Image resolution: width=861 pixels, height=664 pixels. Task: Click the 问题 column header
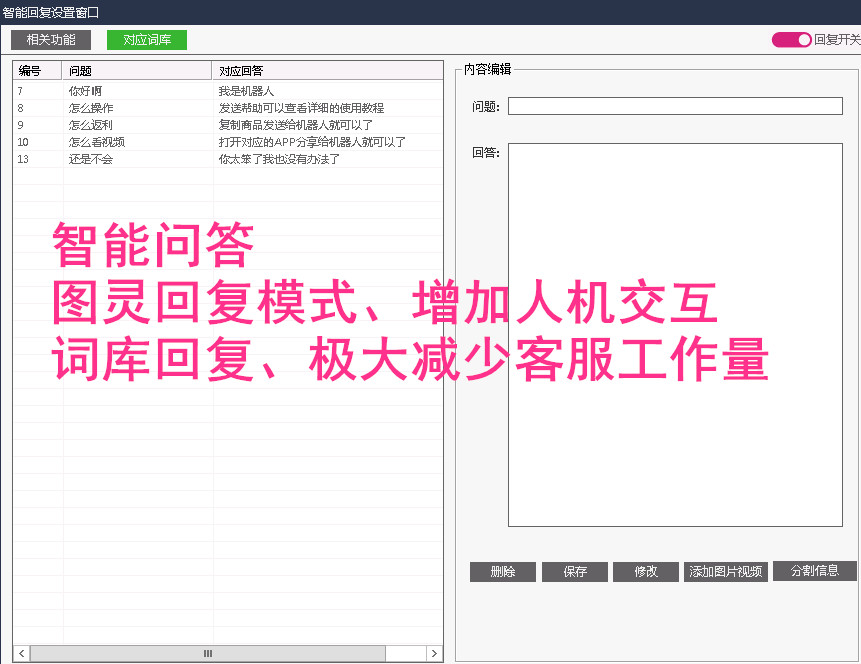click(x=137, y=71)
